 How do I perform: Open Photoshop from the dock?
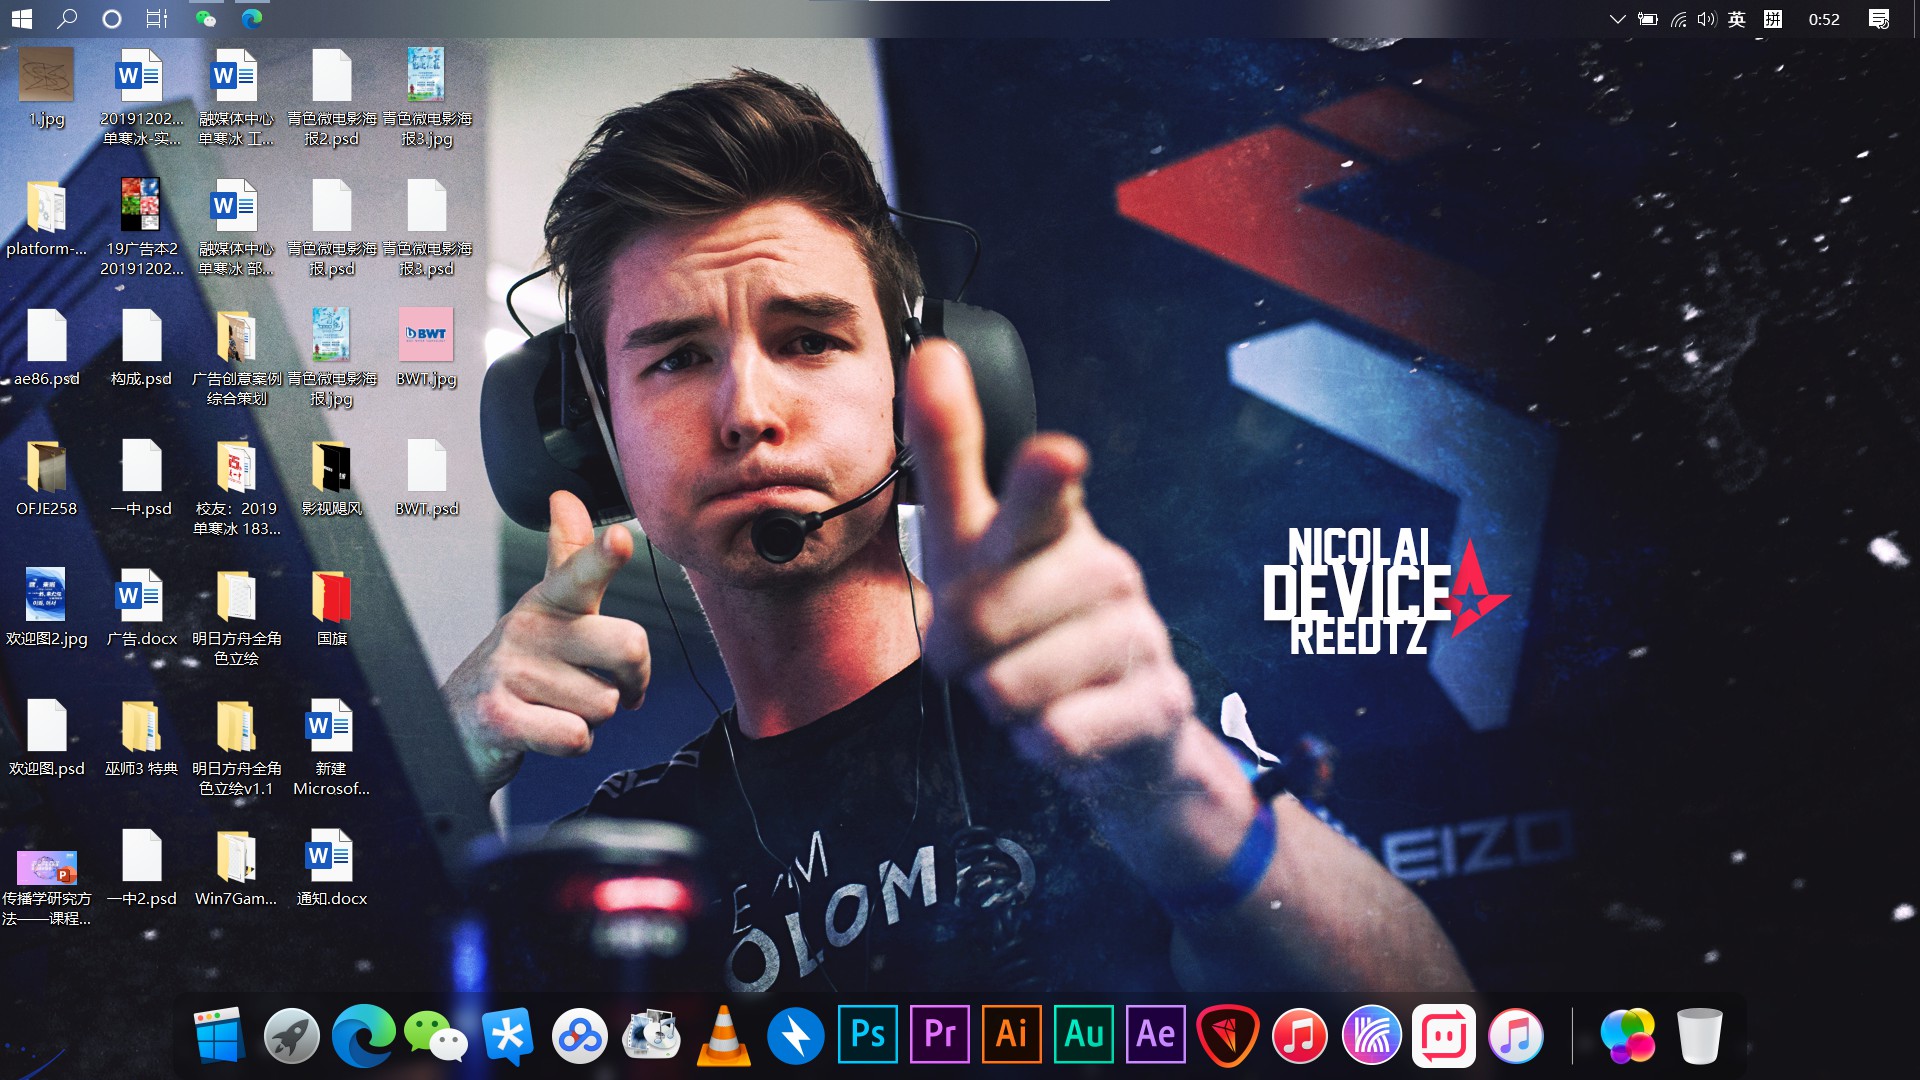coord(867,1034)
